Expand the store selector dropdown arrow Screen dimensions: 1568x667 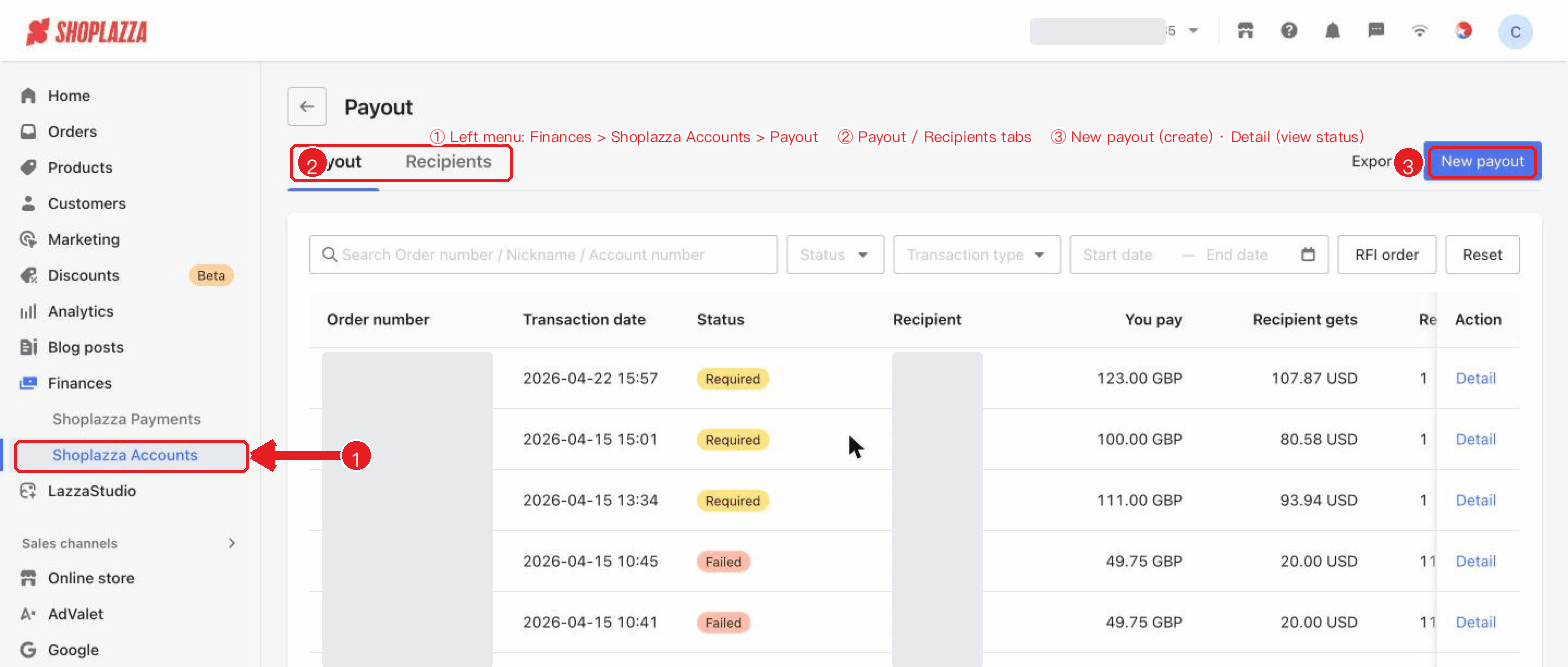tap(1193, 31)
